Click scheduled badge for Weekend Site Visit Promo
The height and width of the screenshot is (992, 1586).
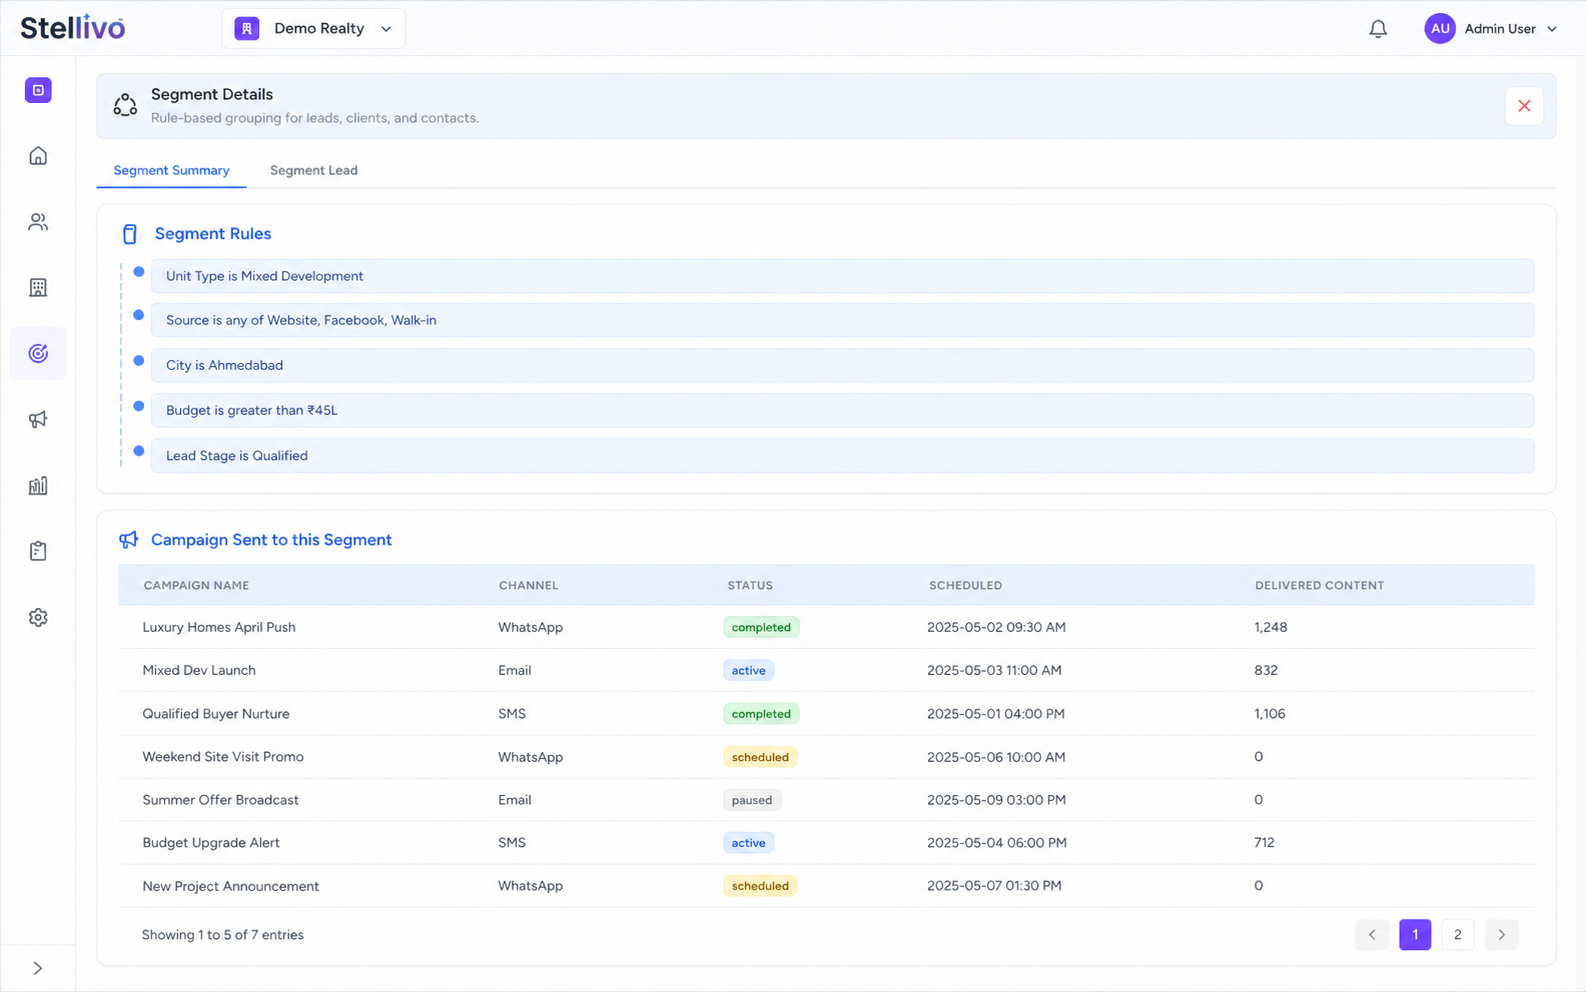pyautogui.click(x=760, y=757)
